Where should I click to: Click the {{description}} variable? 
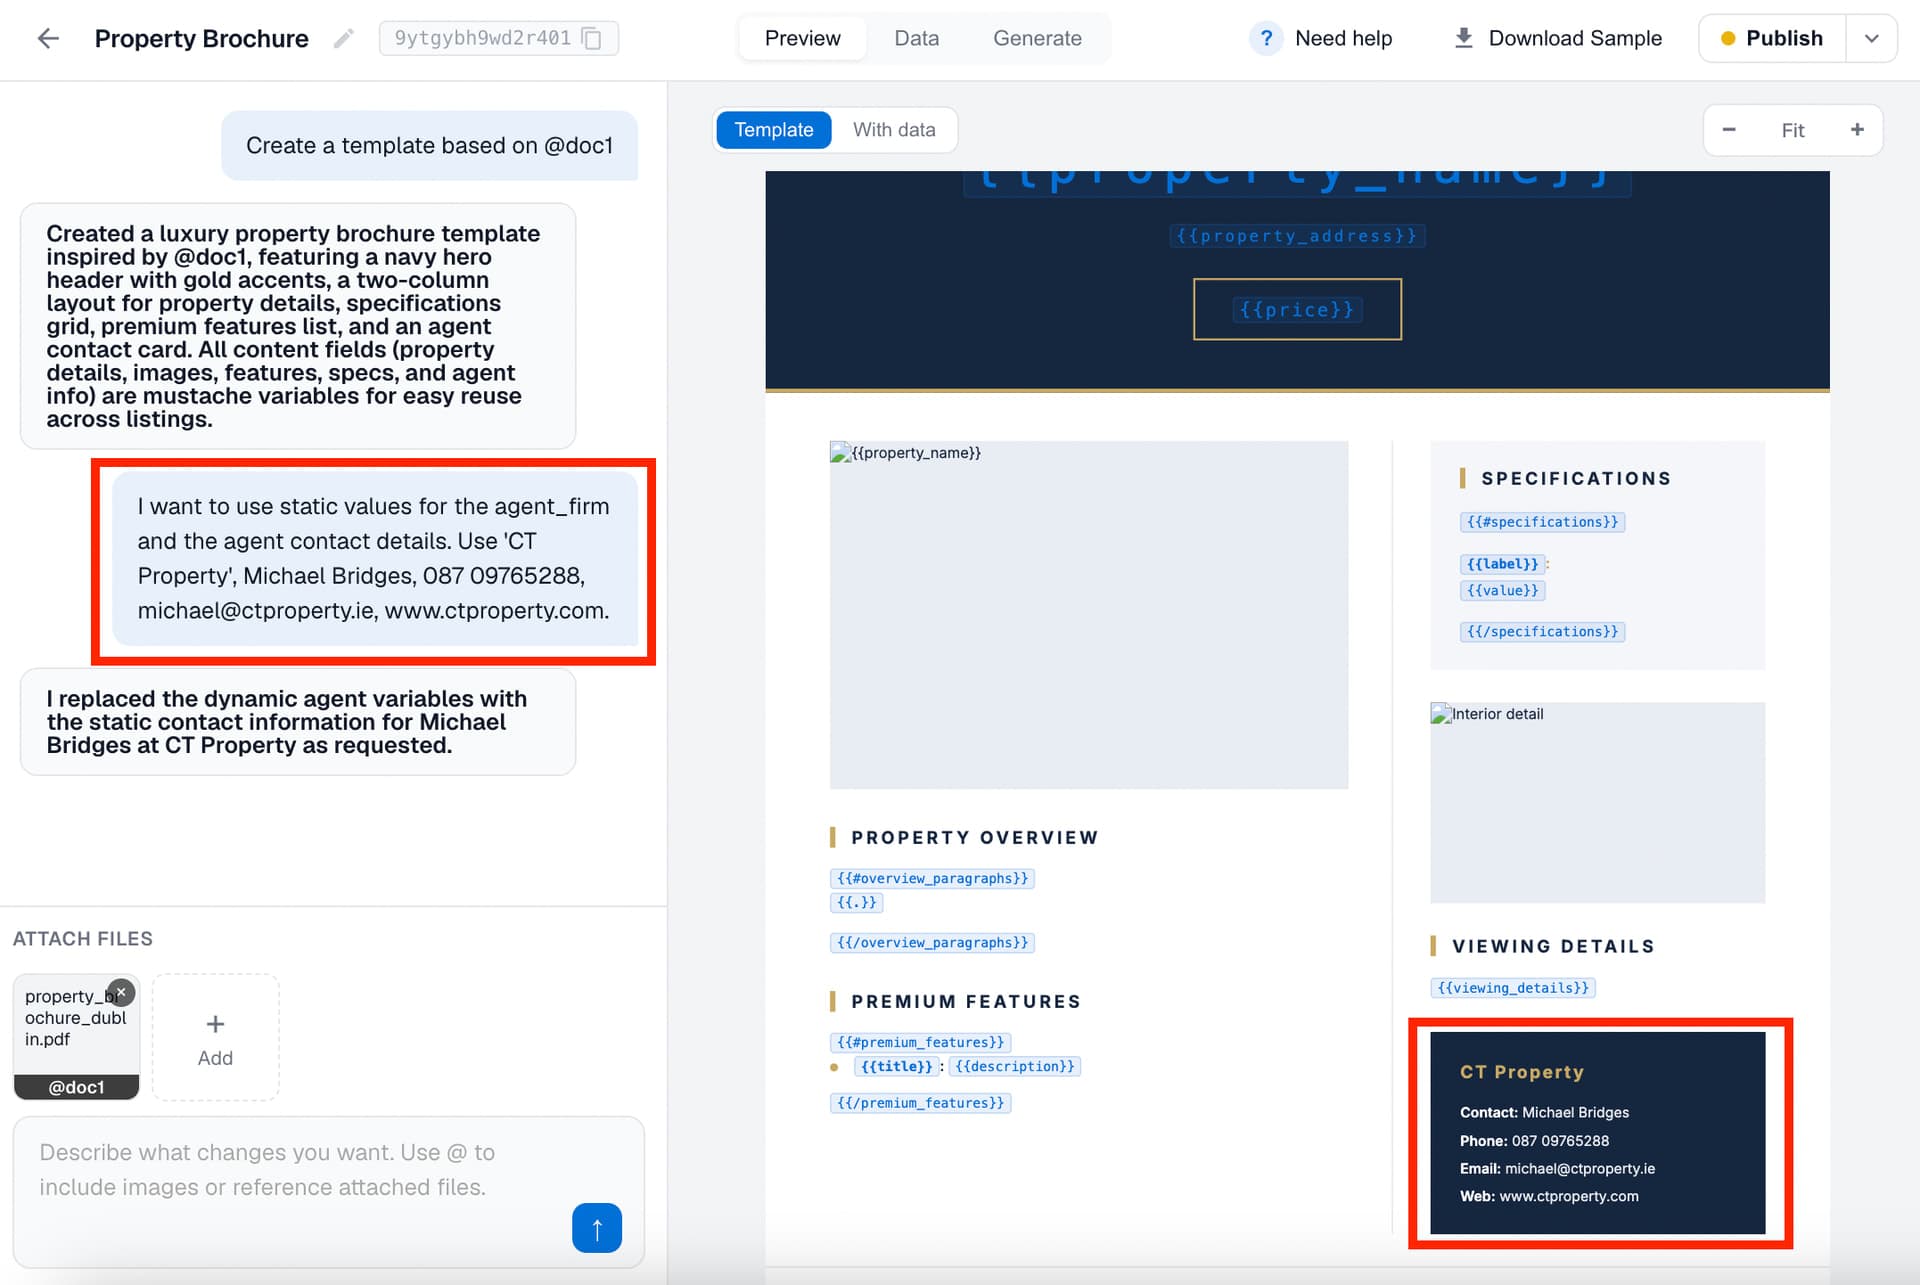click(1014, 1066)
